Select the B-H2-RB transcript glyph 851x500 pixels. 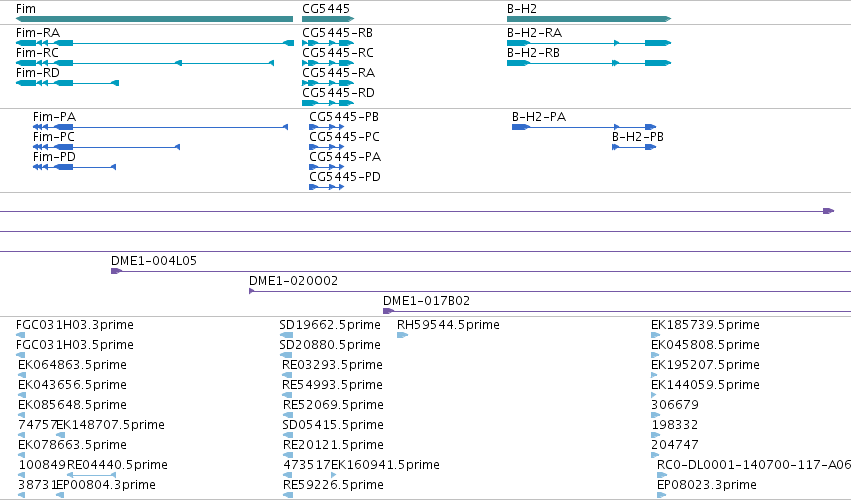[x=589, y=63]
